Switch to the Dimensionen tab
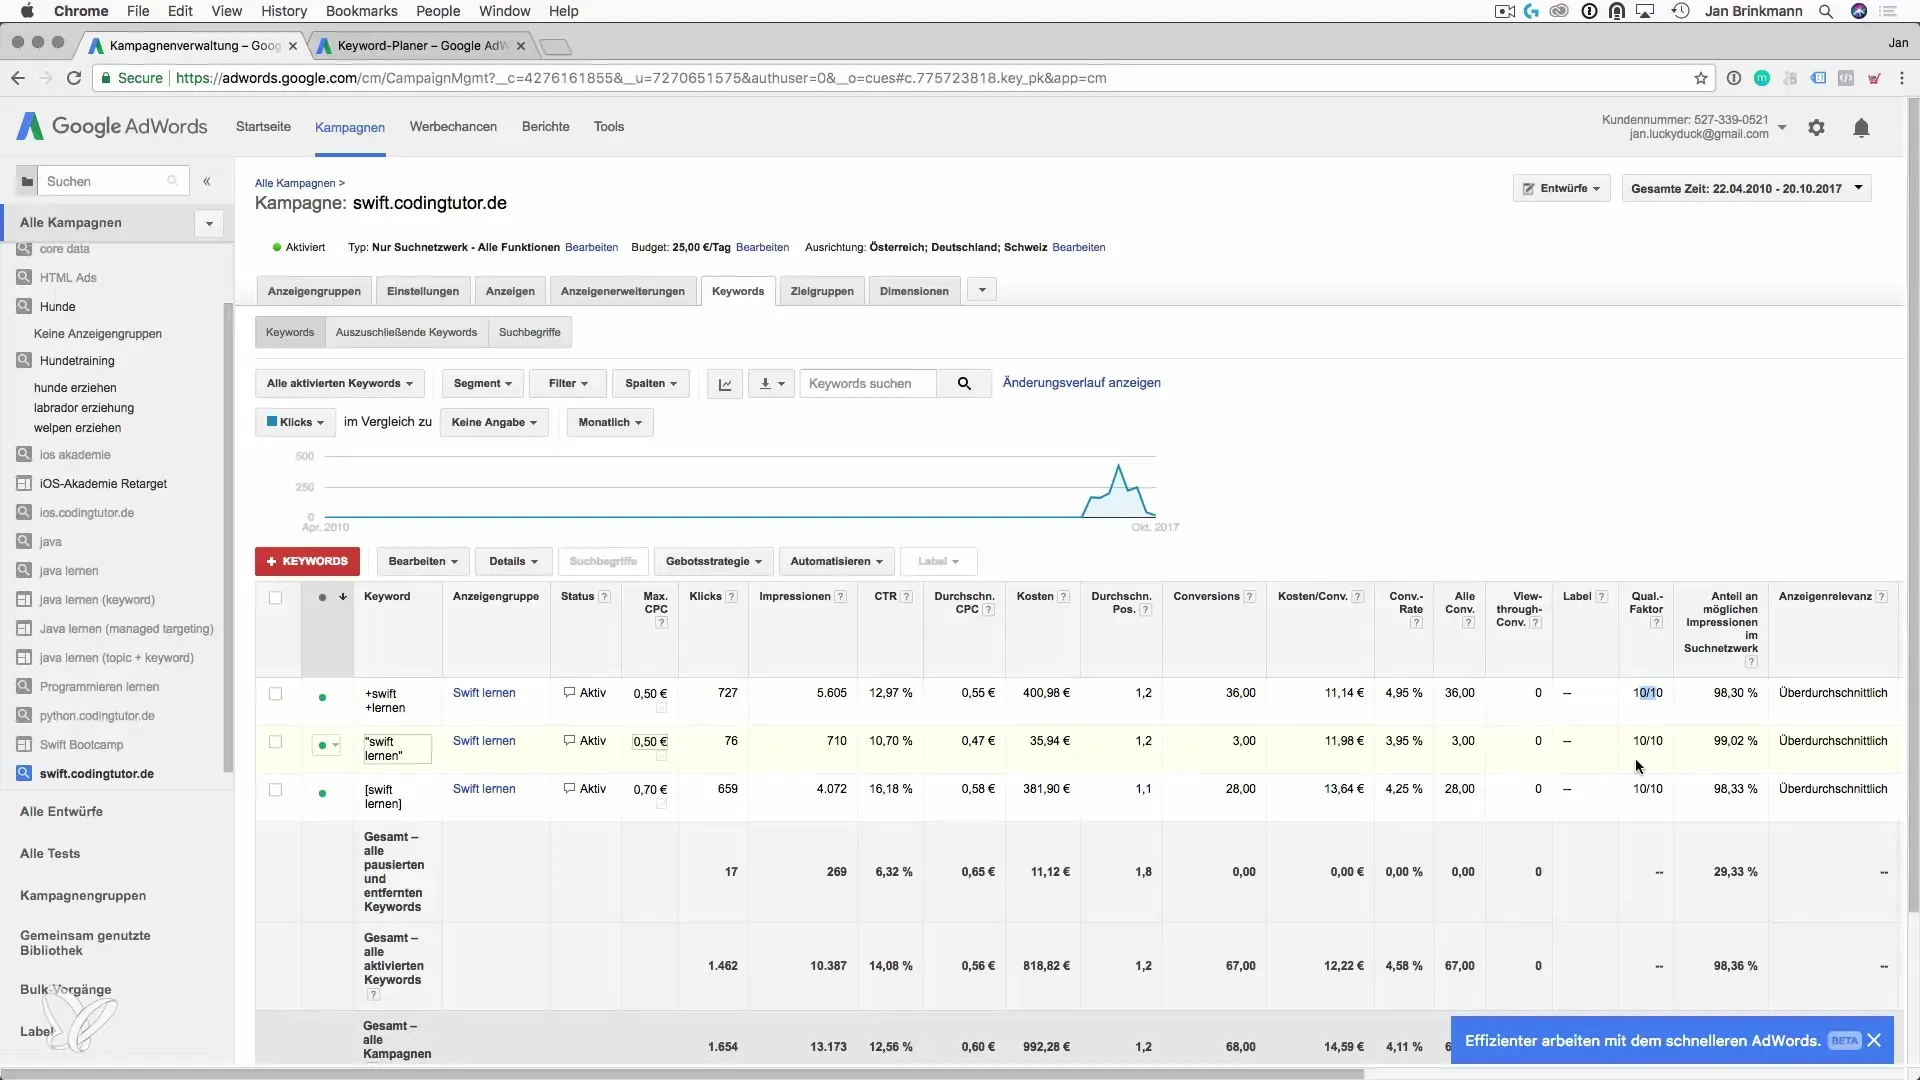Image resolution: width=1920 pixels, height=1080 pixels. (x=914, y=291)
